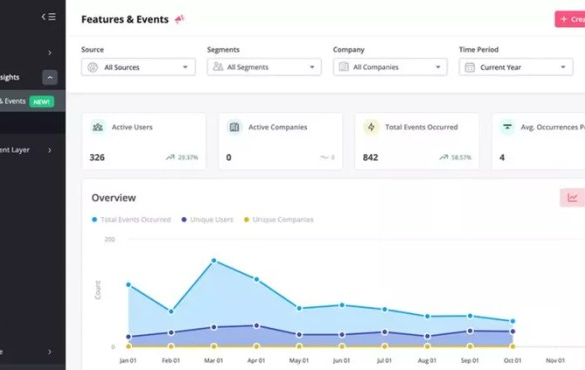The width and height of the screenshot is (585, 370).
Task: Click the megaphone icon beside Features & Events
Action: point(179,19)
